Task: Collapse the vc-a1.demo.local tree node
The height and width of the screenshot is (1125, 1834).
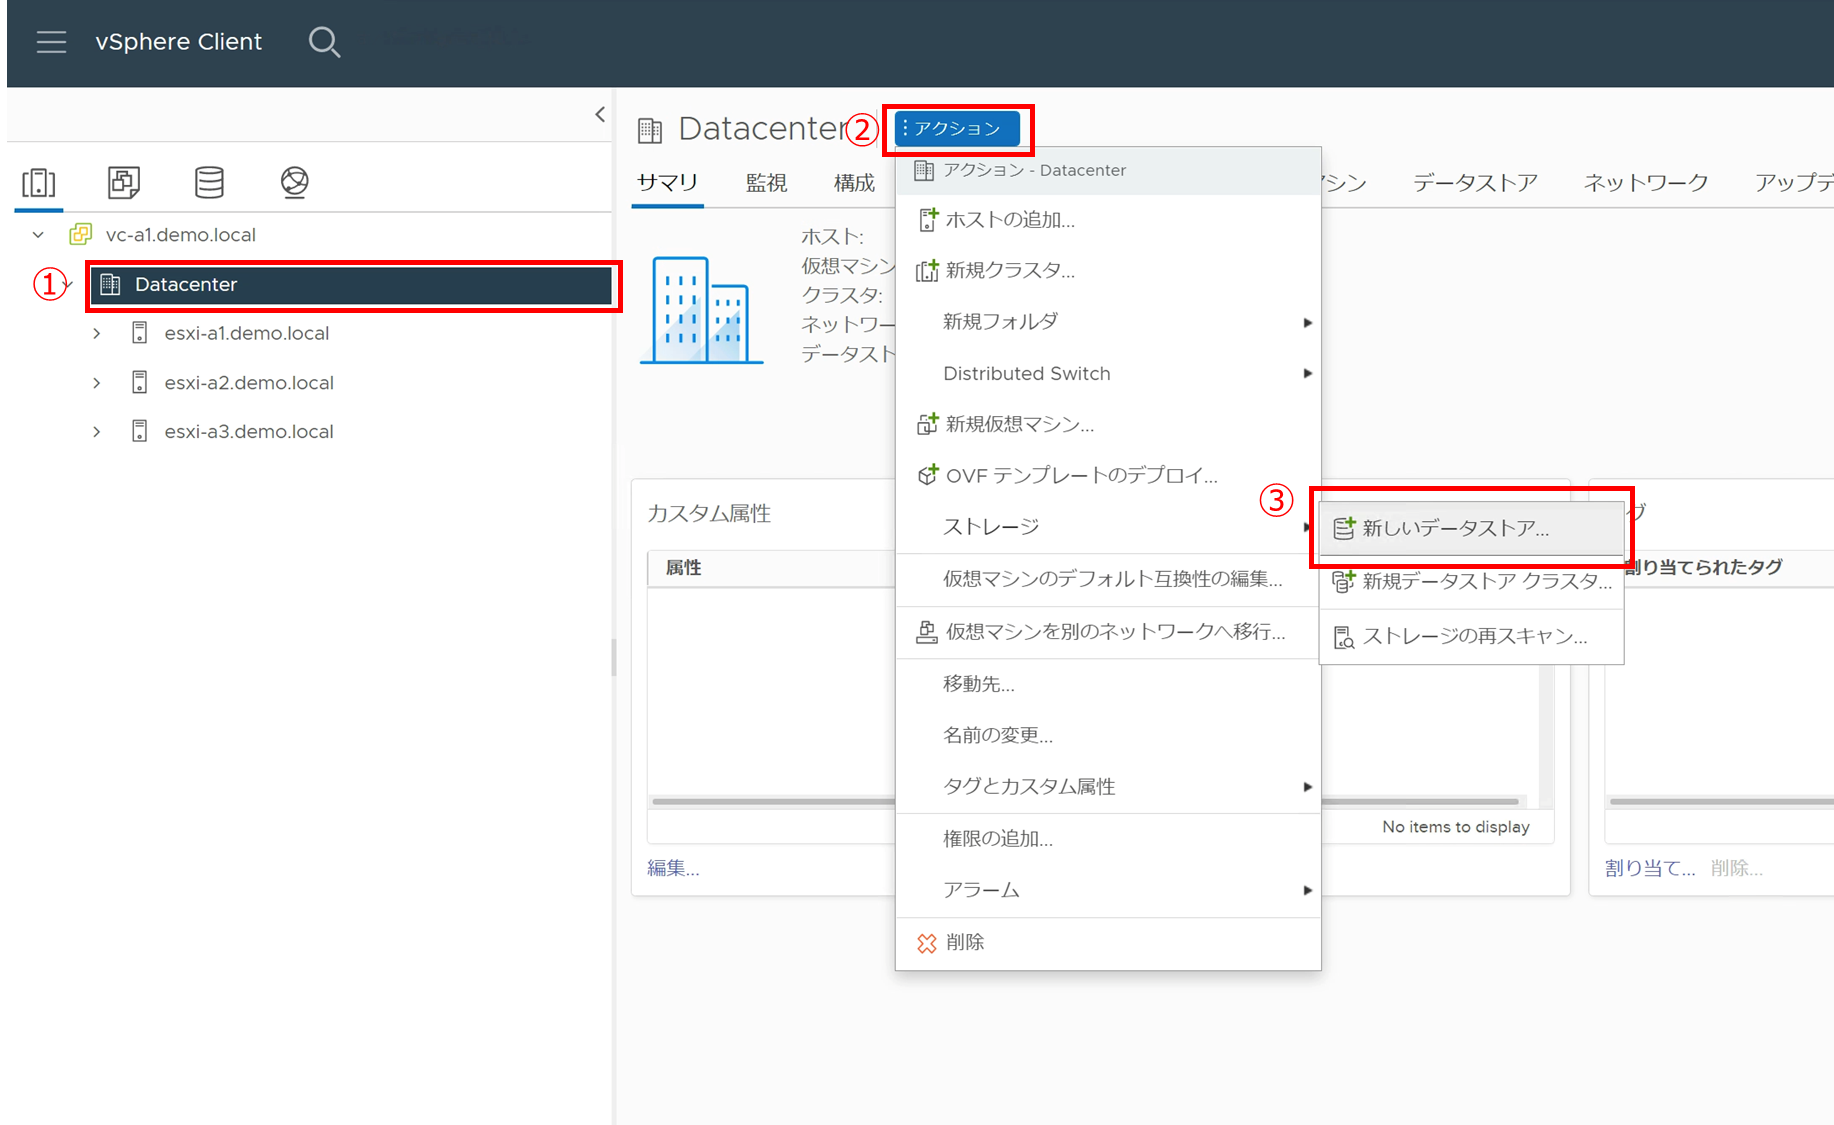Action: pos(38,235)
